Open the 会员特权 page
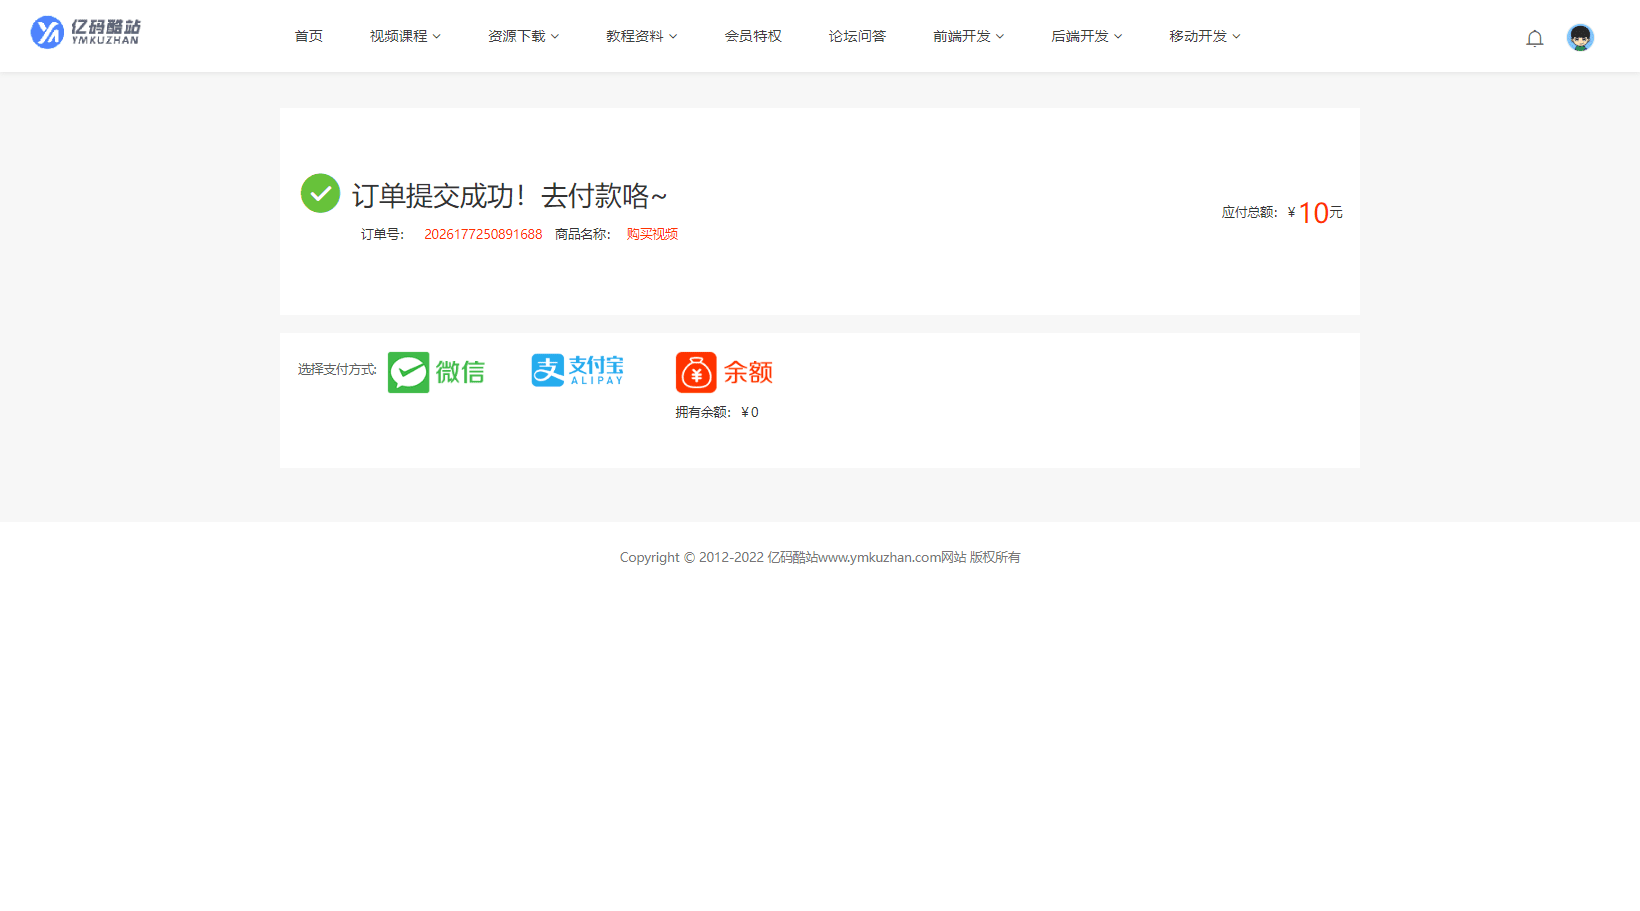Viewport: 1640px width, 911px height. point(753,36)
